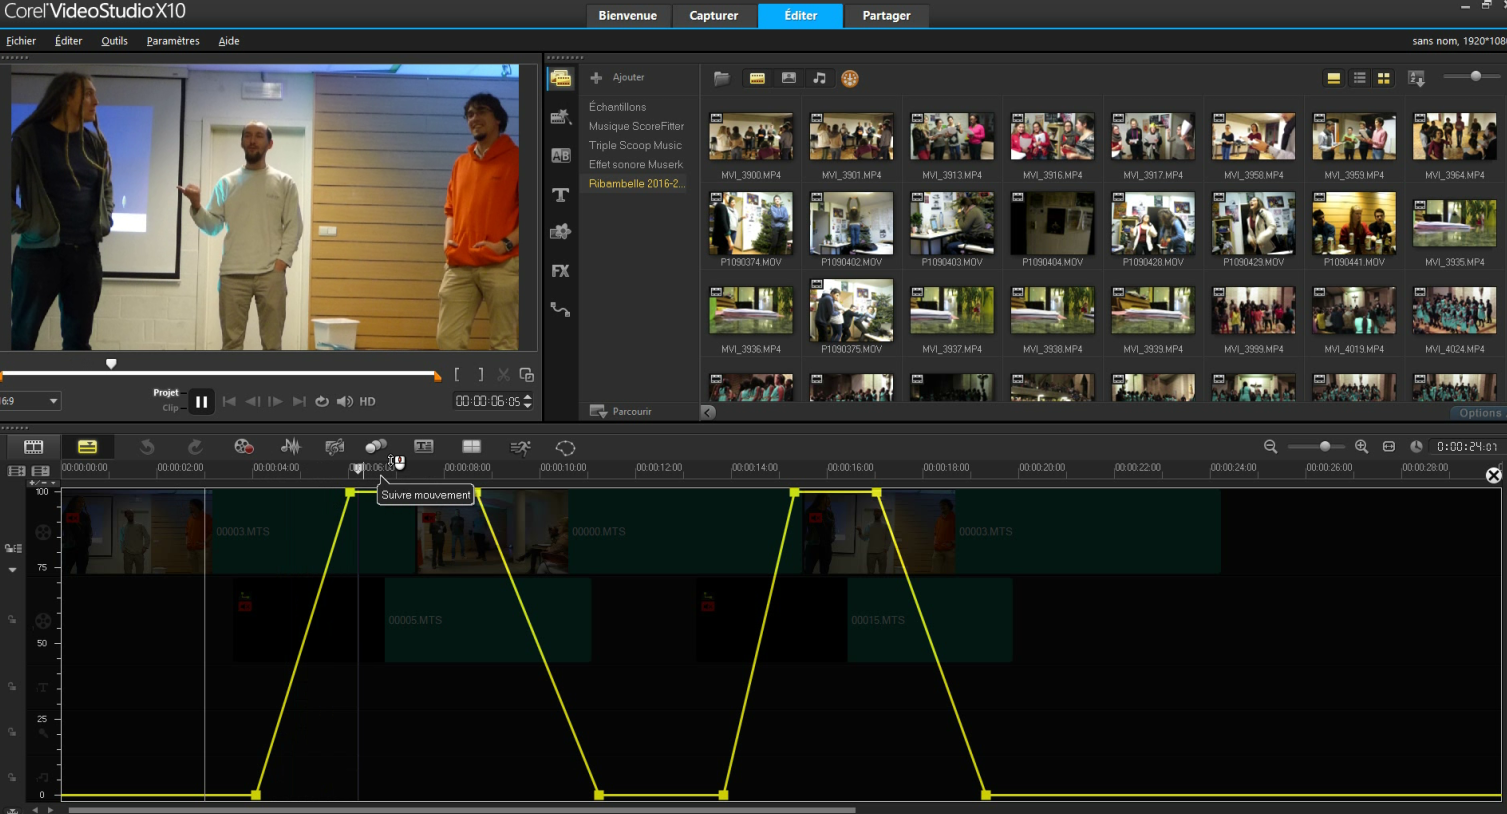Select Projet play mode
1507x814 pixels.
166,393
